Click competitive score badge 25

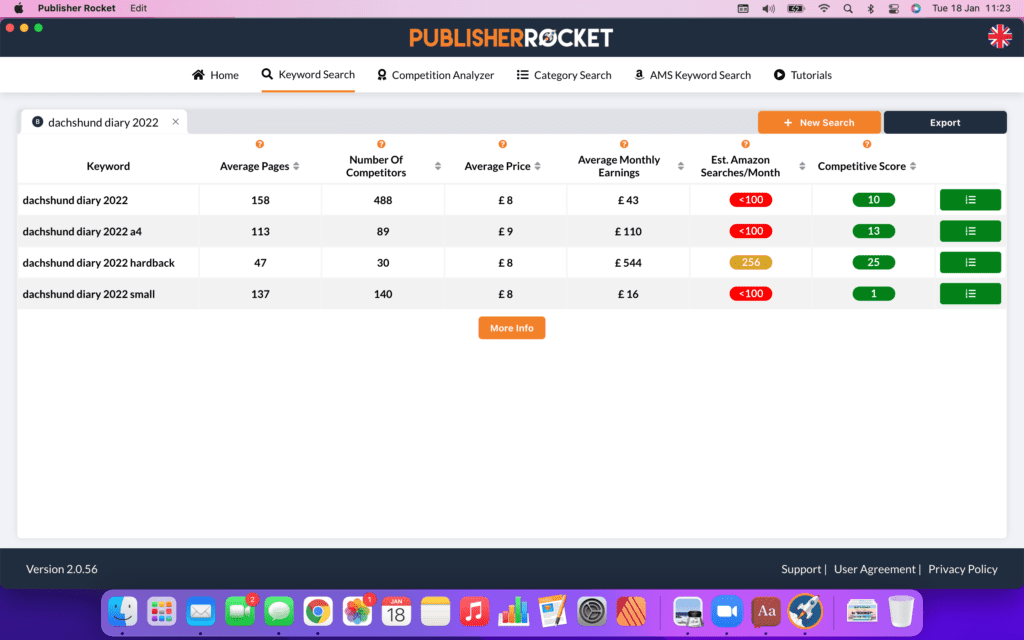point(874,263)
